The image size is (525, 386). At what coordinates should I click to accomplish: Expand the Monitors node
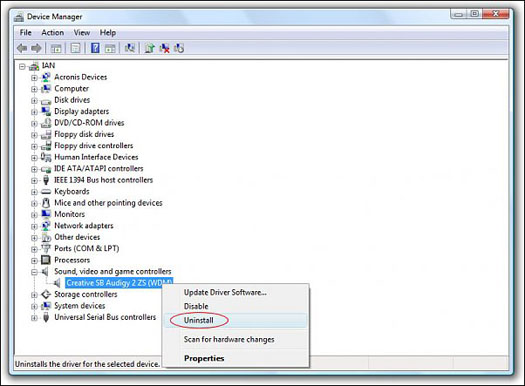coord(34,215)
